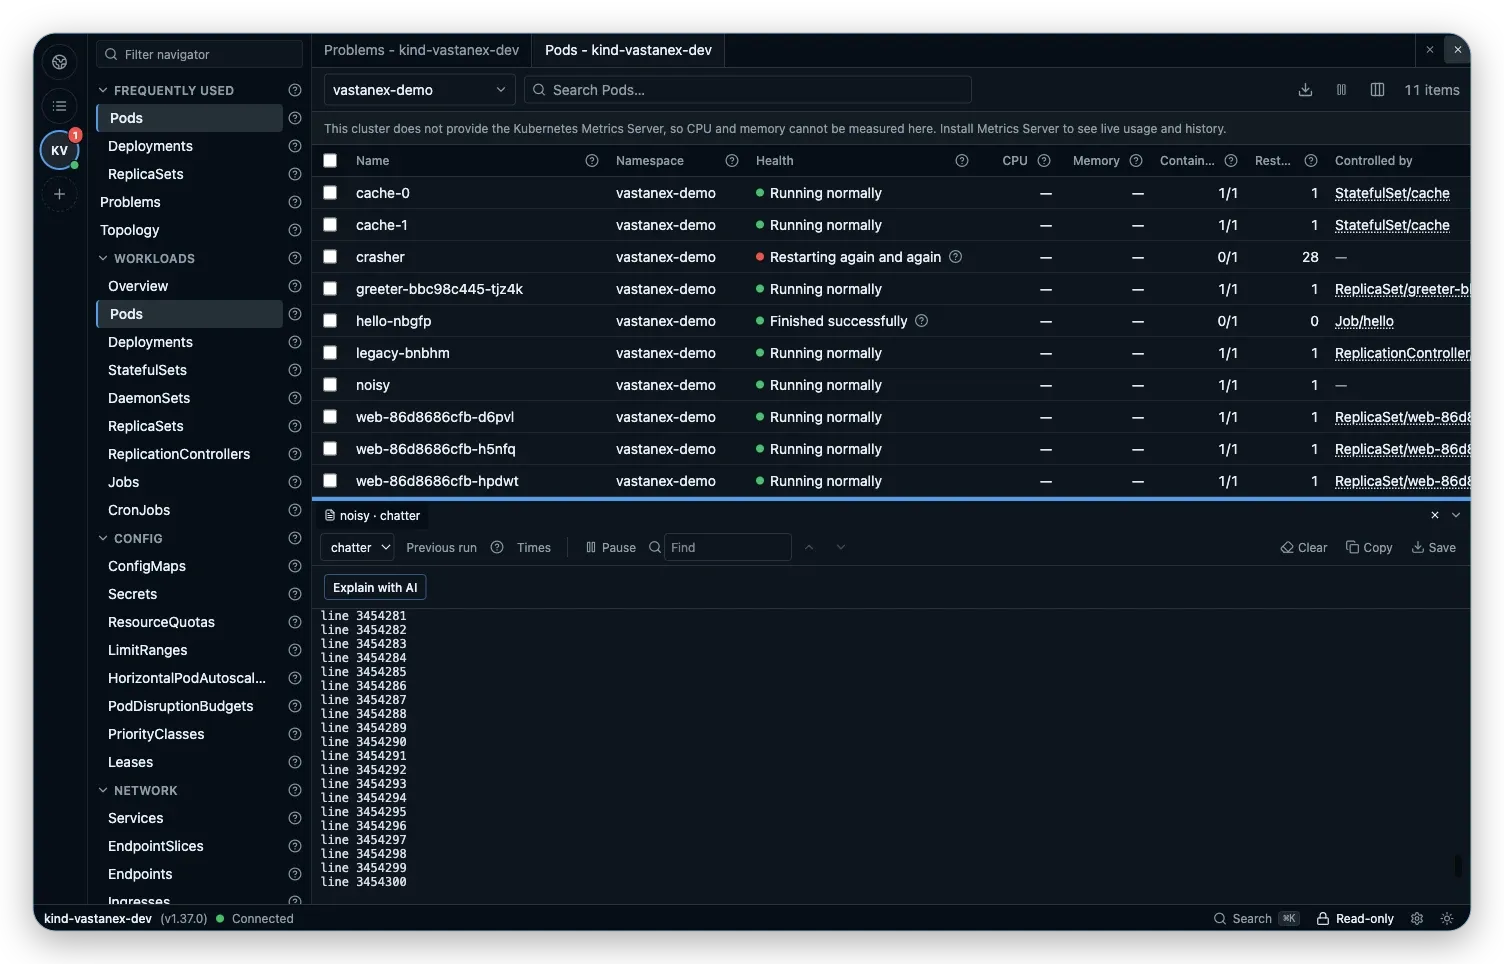
Task: Click the app logo icon in the rail
Action: pyautogui.click(x=60, y=62)
